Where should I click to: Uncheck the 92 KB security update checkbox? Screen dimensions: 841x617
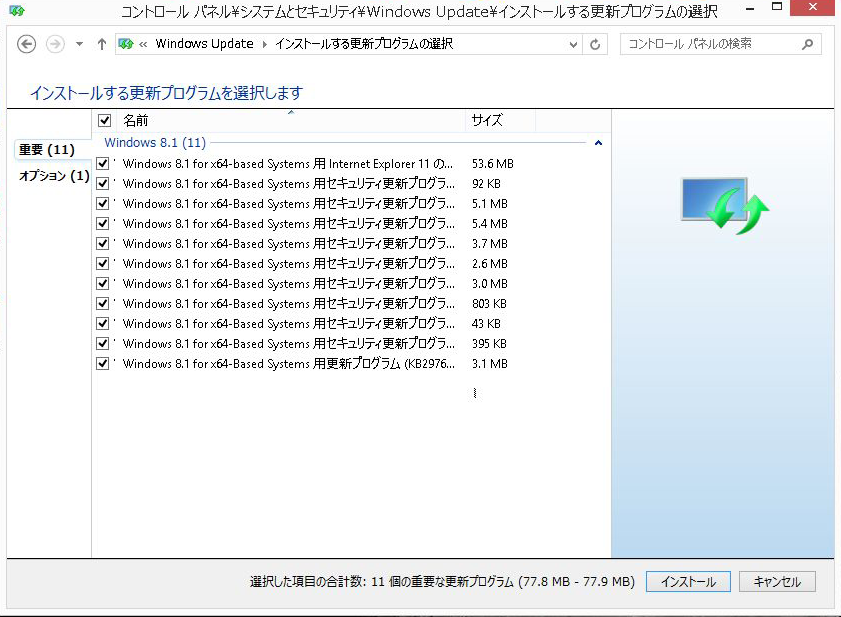[102, 183]
